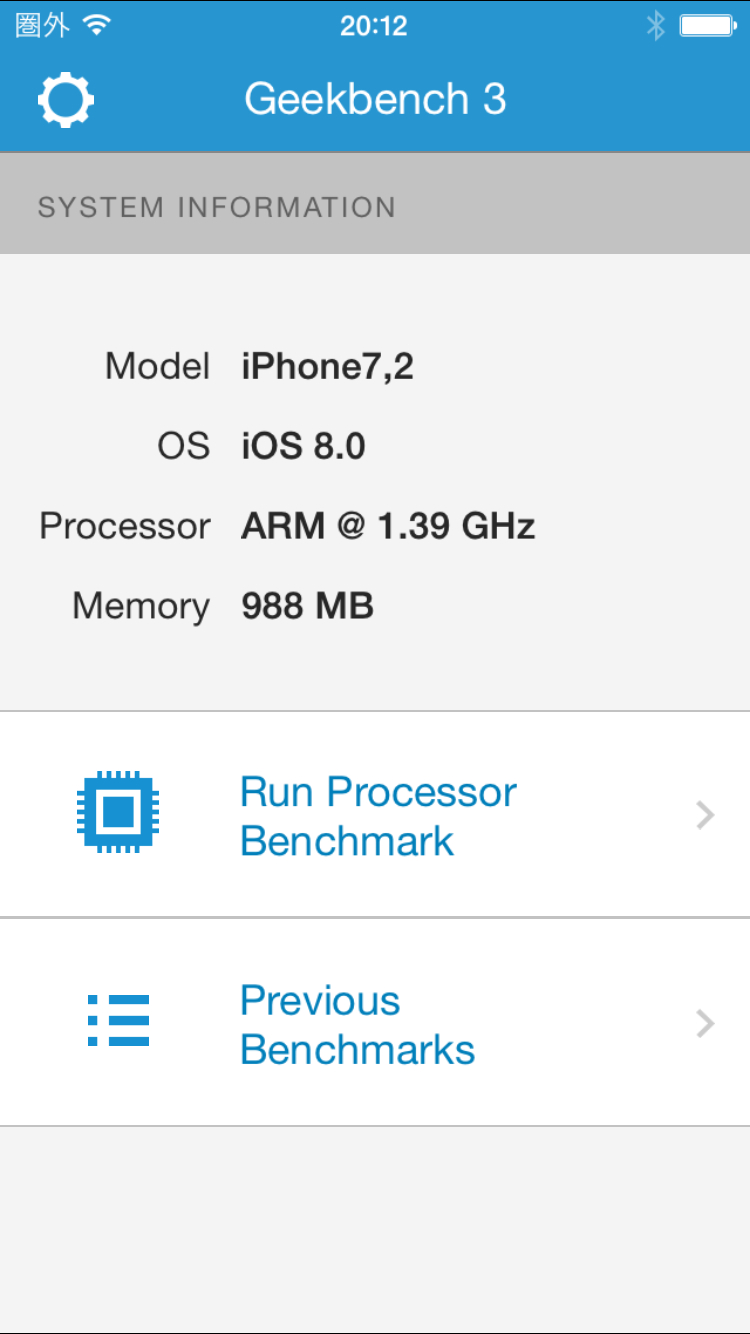Select the iOS 8.0 OS value
This screenshot has height=1334, width=750.
point(303,446)
